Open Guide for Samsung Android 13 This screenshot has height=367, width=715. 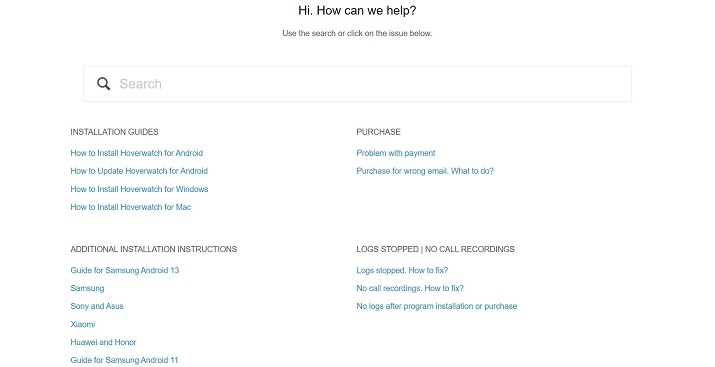[x=124, y=270]
